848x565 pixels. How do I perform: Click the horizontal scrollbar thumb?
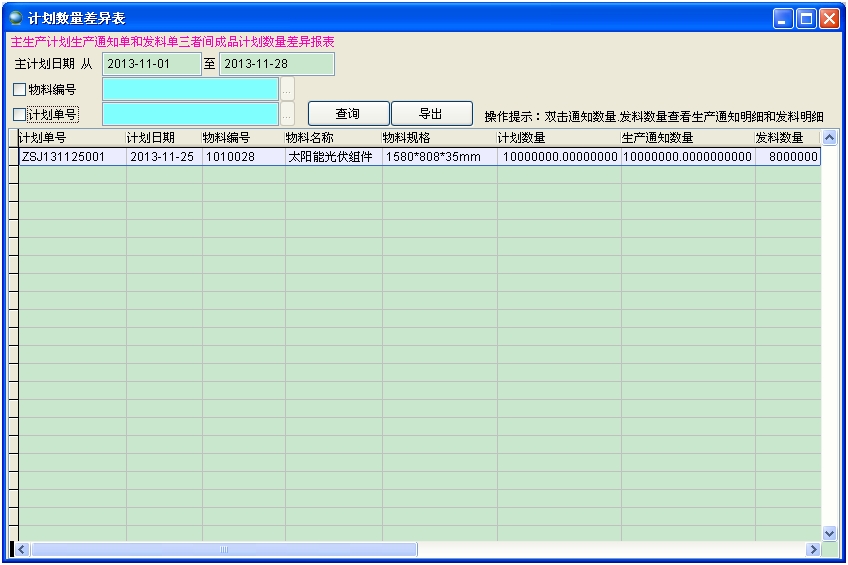(x=224, y=549)
